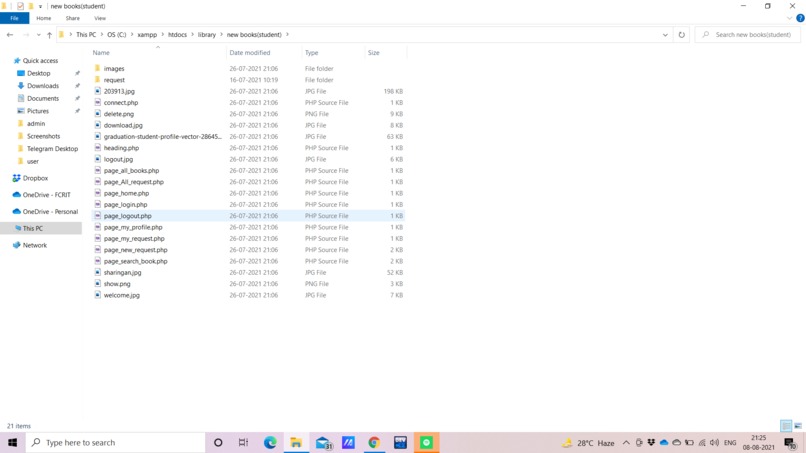
Task: Click This PC in the address path
Action: 86,34
